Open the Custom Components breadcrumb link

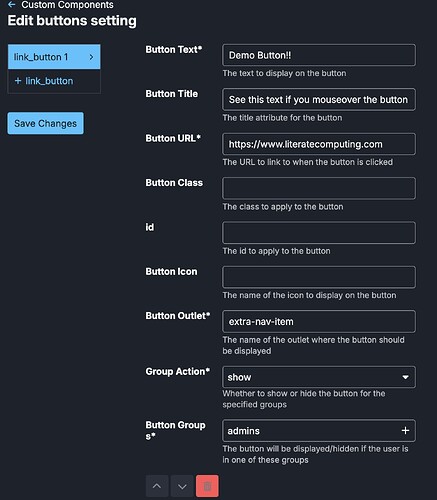[67, 5]
